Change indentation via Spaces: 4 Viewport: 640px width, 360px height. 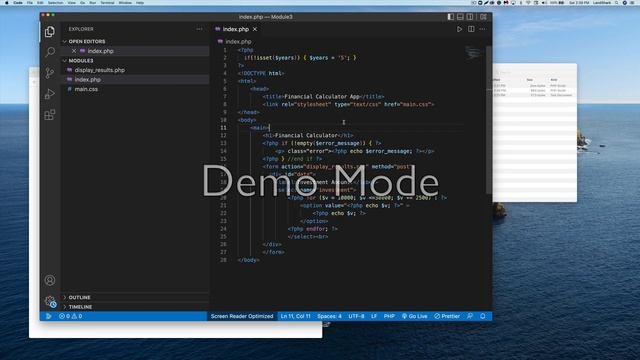point(329,316)
